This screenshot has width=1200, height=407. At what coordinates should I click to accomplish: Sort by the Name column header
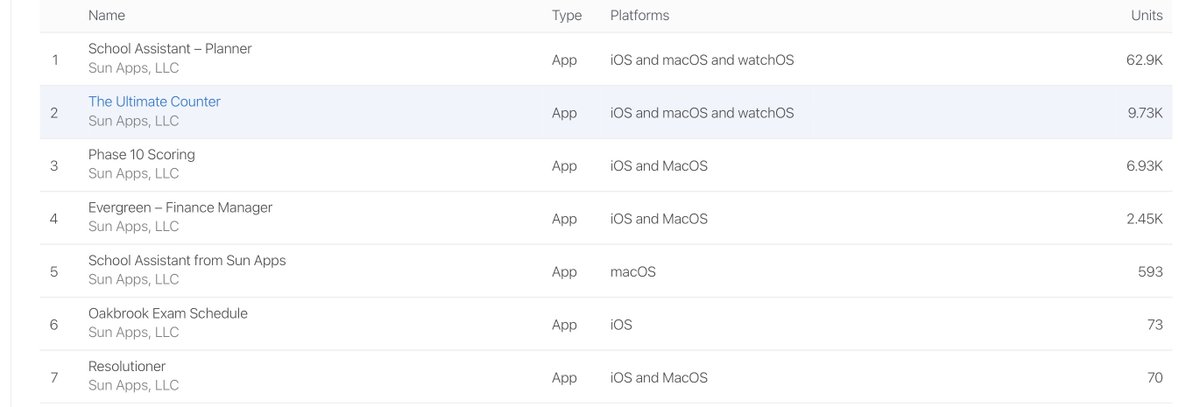pyautogui.click(x=107, y=15)
